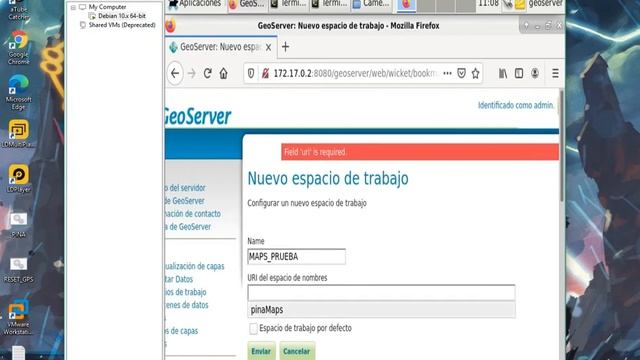Click URI del espacio de nombres field

click(381, 293)
